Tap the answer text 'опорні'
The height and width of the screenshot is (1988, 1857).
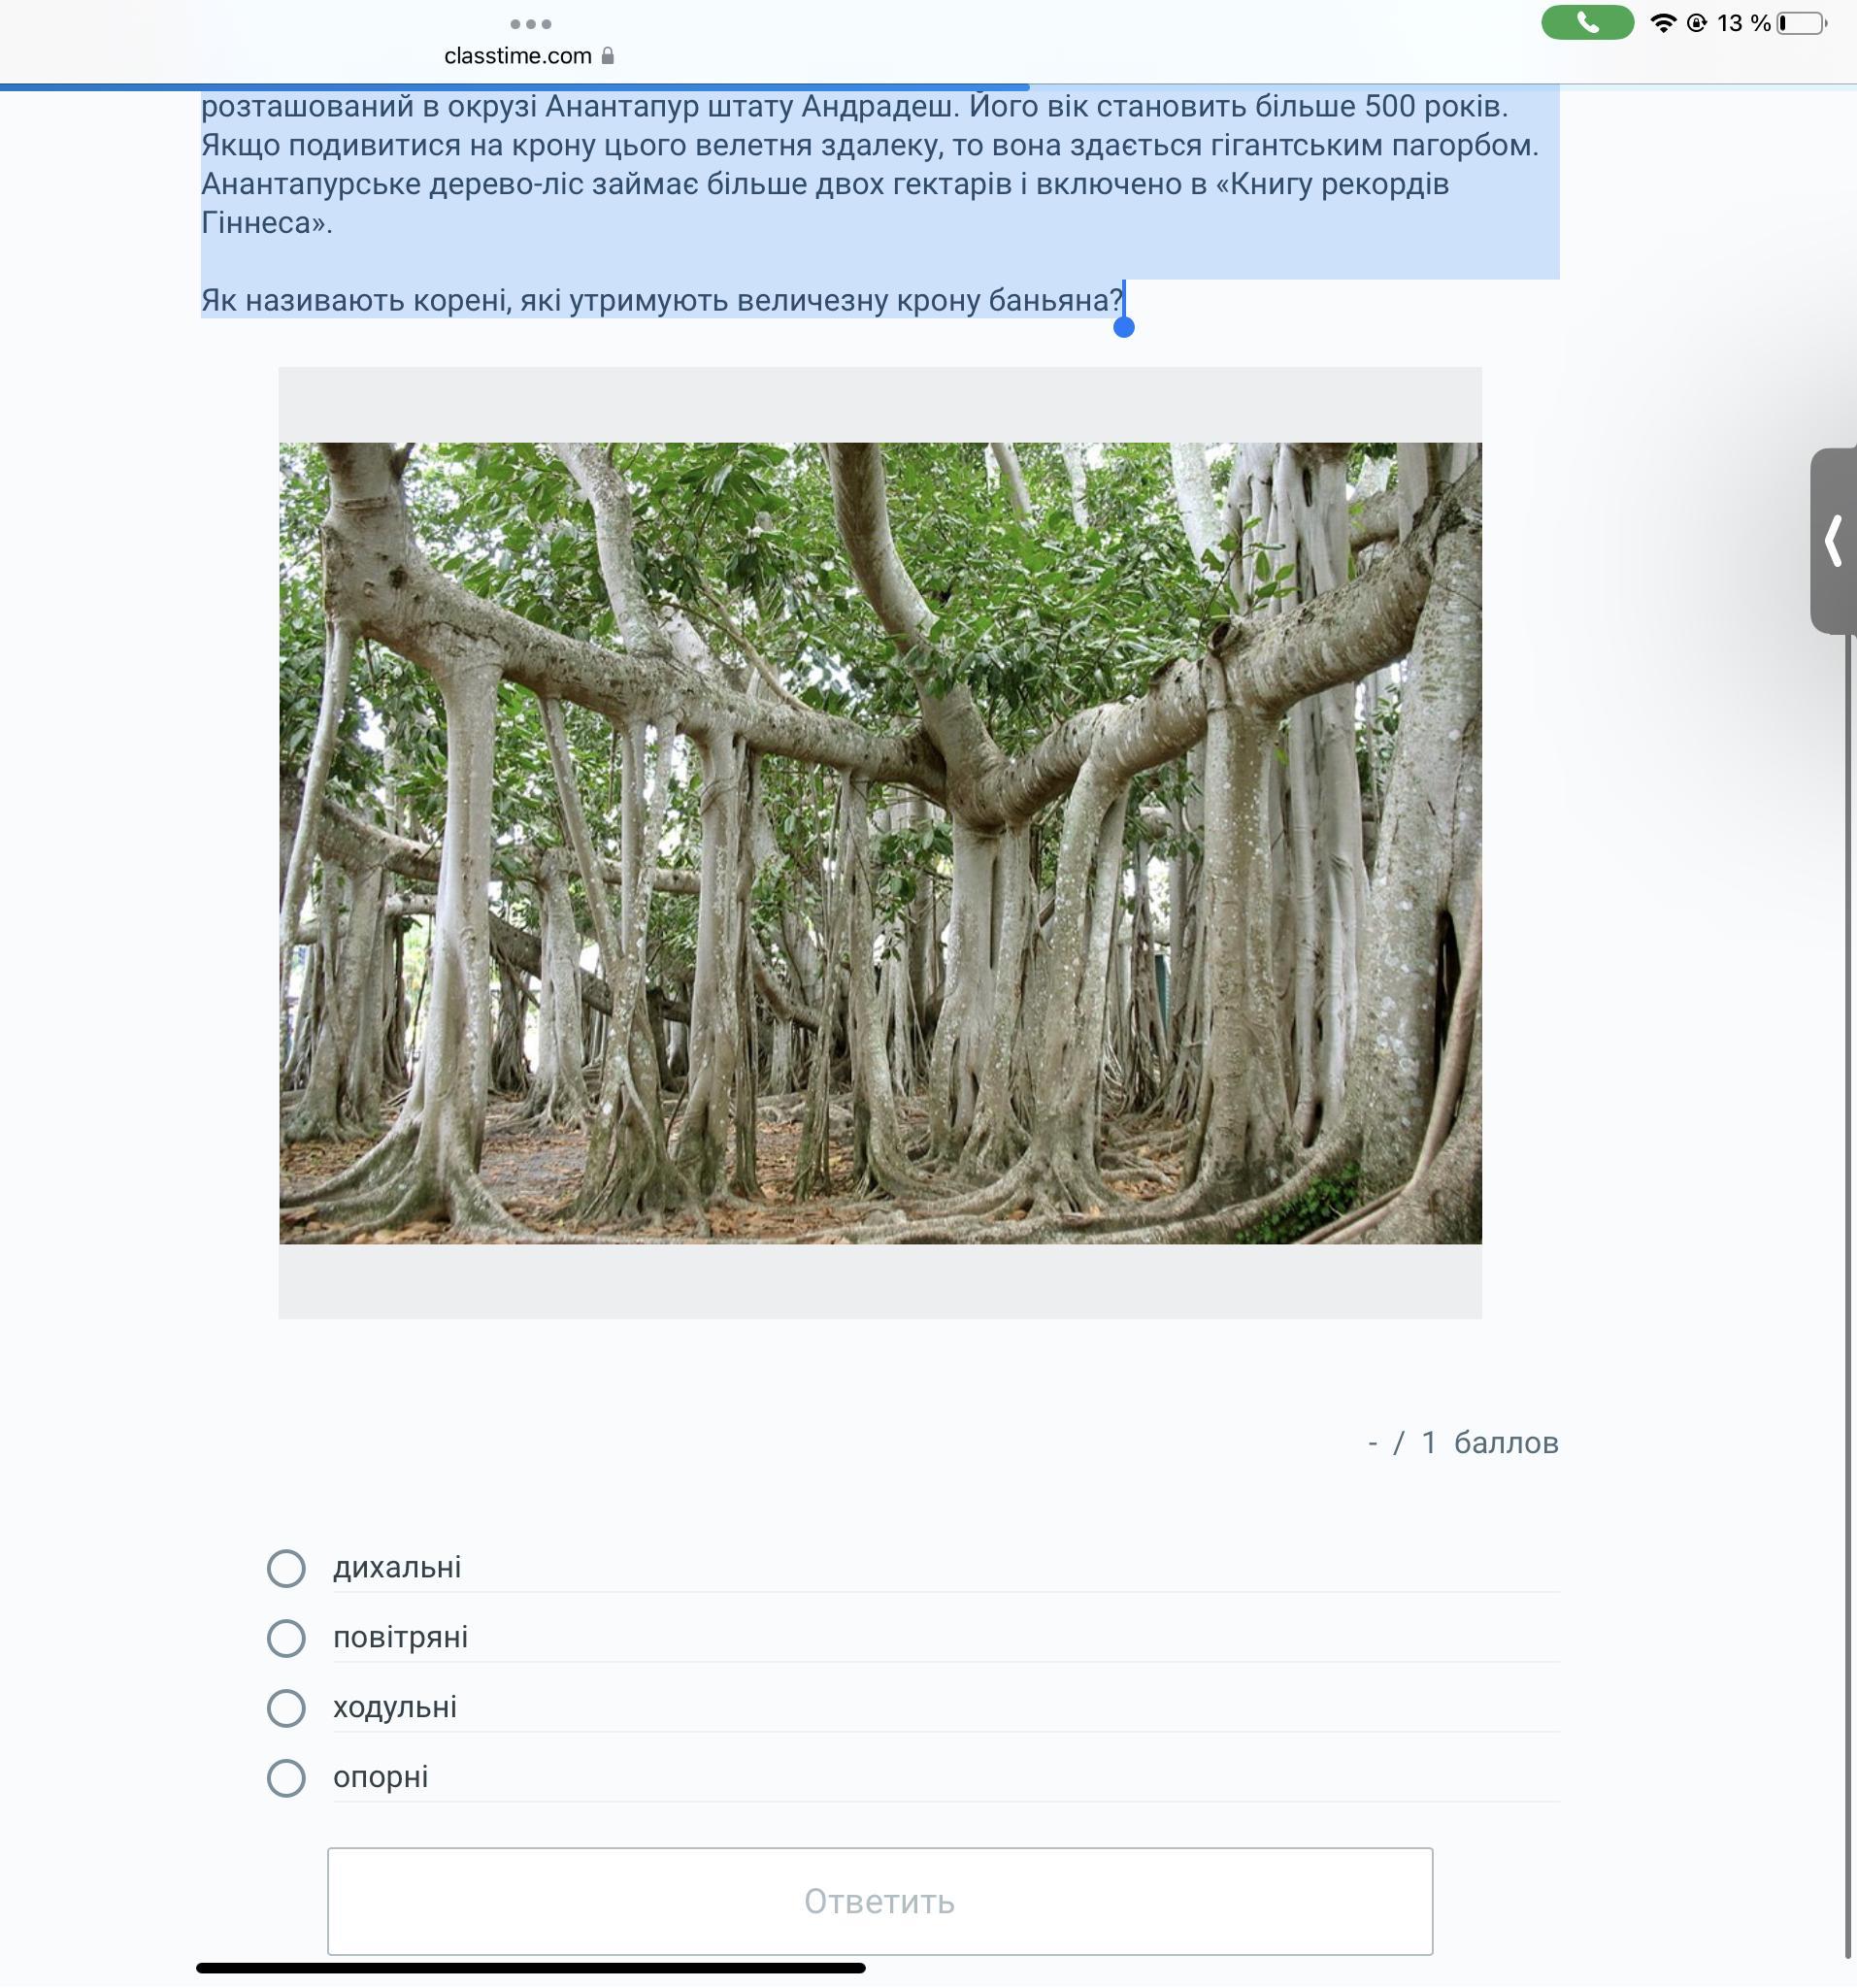click(381, 1777)
